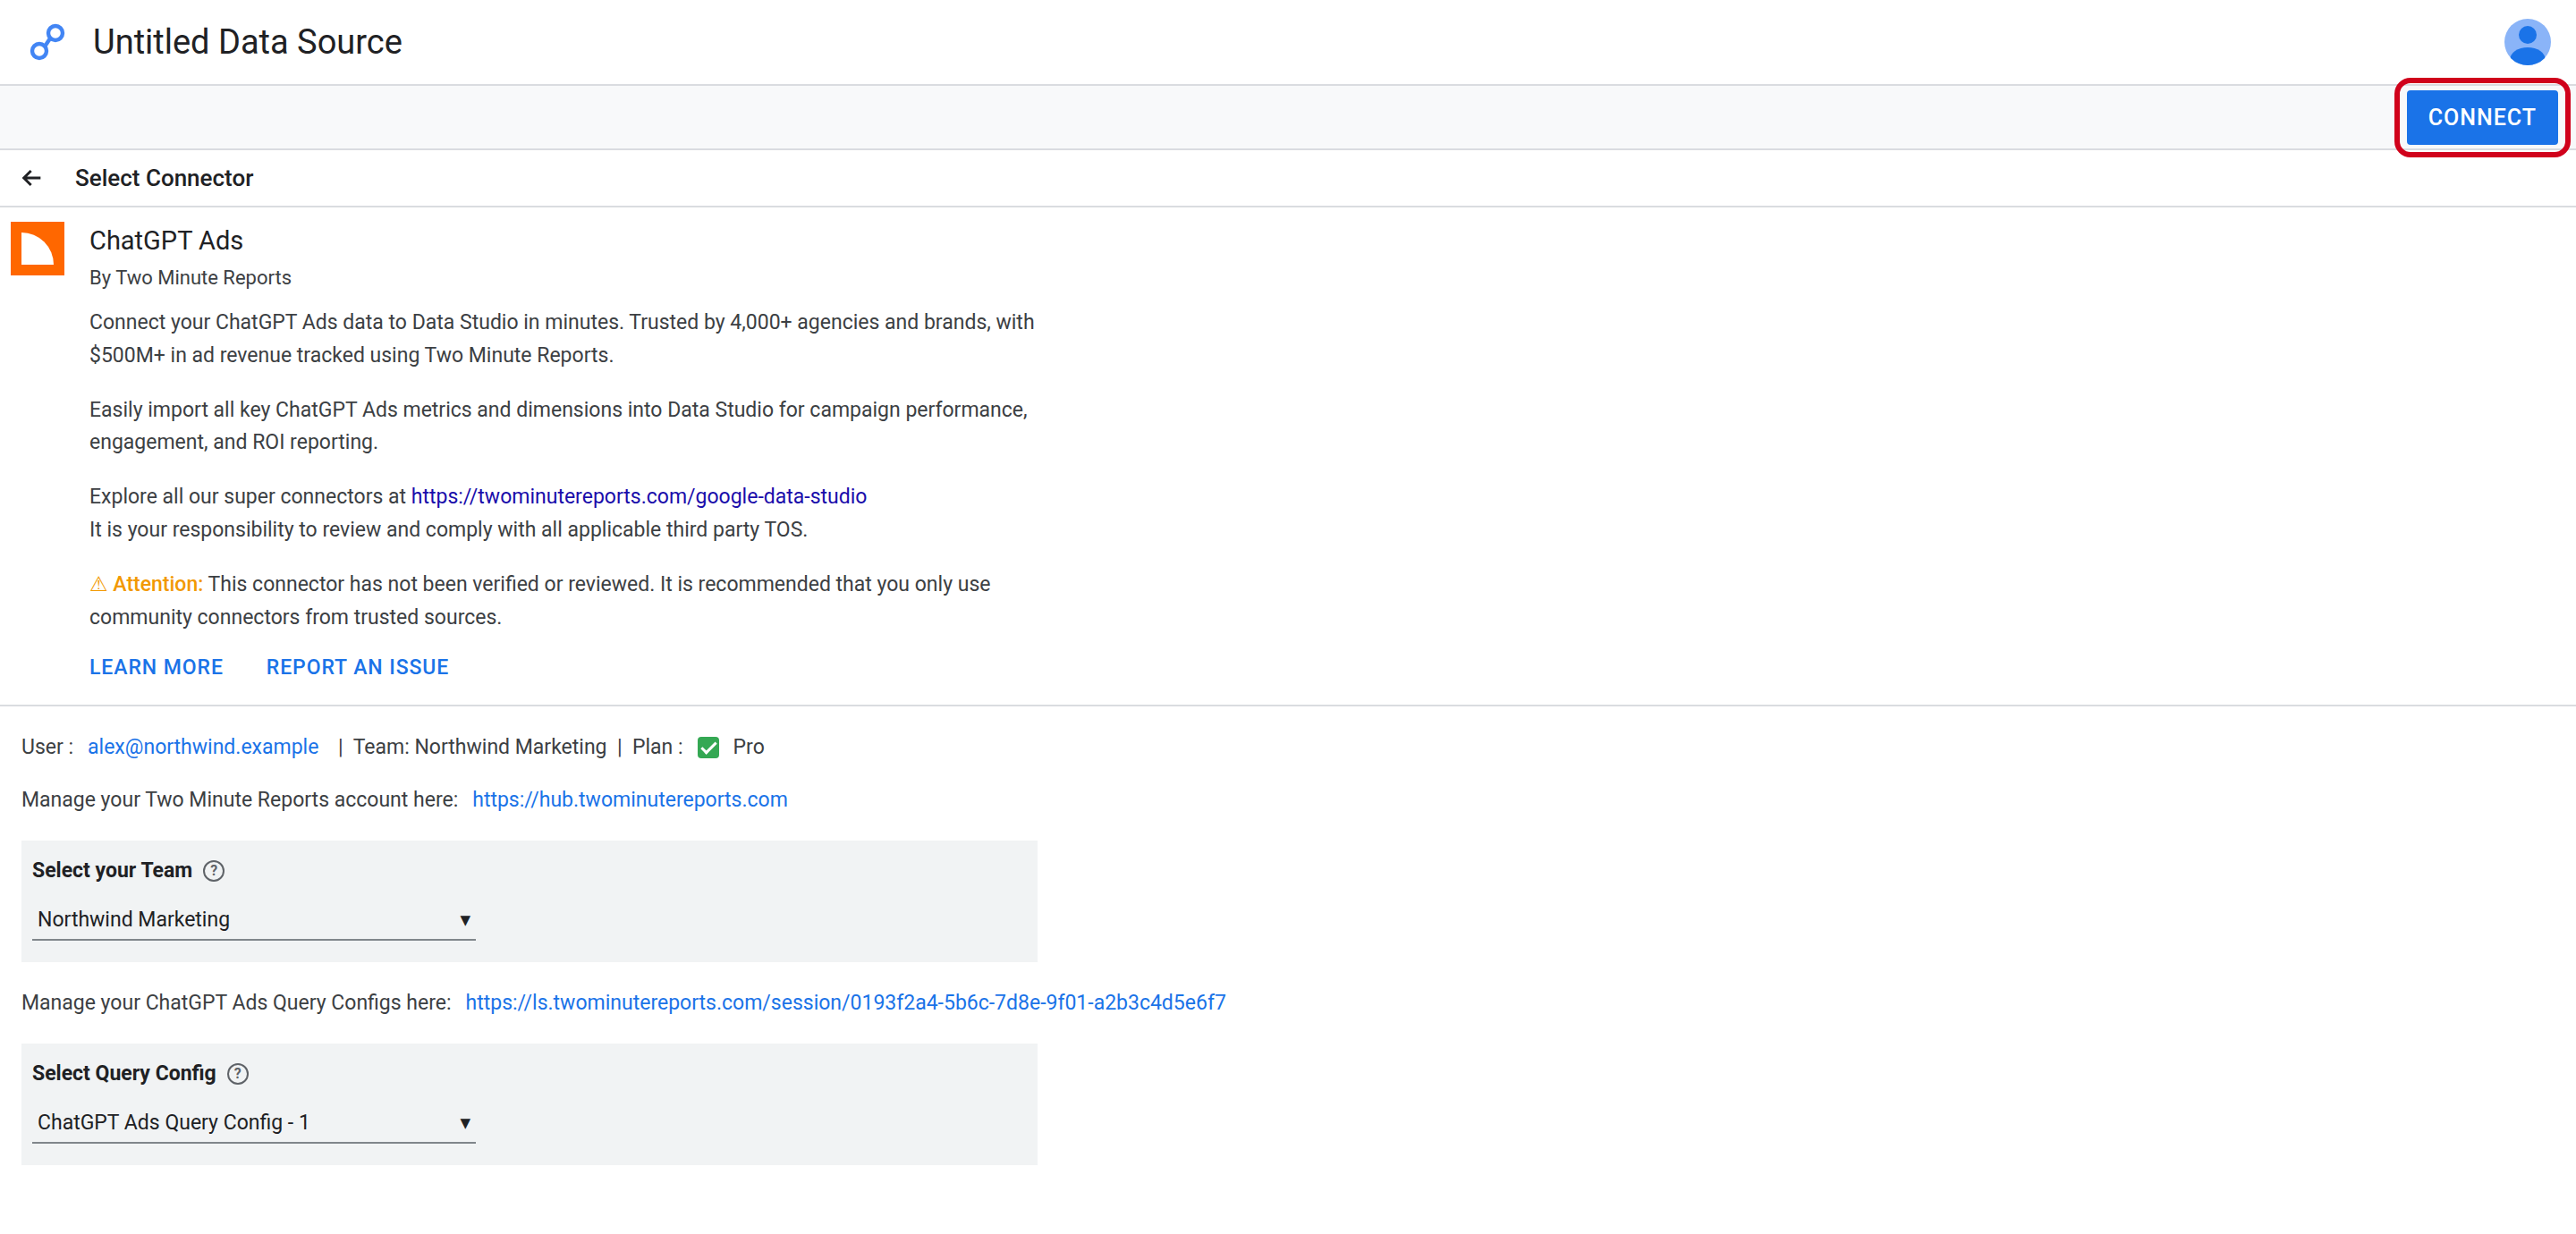This screenshot has height=1234, width=2576.
Task: Click the help icon beside Select Query Config
Action: pos(238,1074)
